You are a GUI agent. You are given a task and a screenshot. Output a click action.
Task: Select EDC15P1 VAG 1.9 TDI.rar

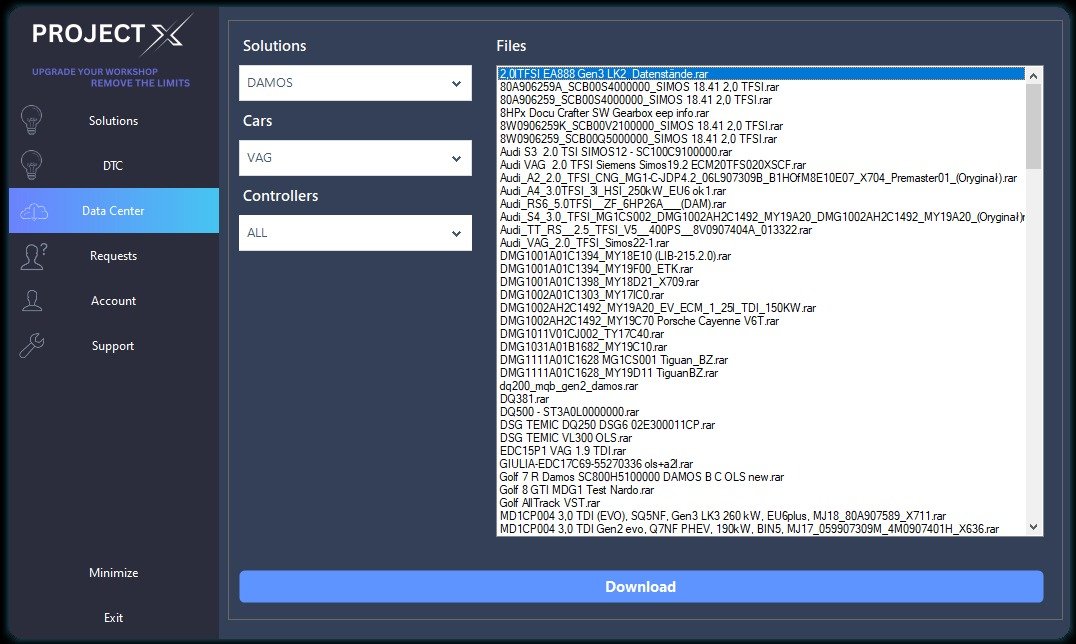761,451
